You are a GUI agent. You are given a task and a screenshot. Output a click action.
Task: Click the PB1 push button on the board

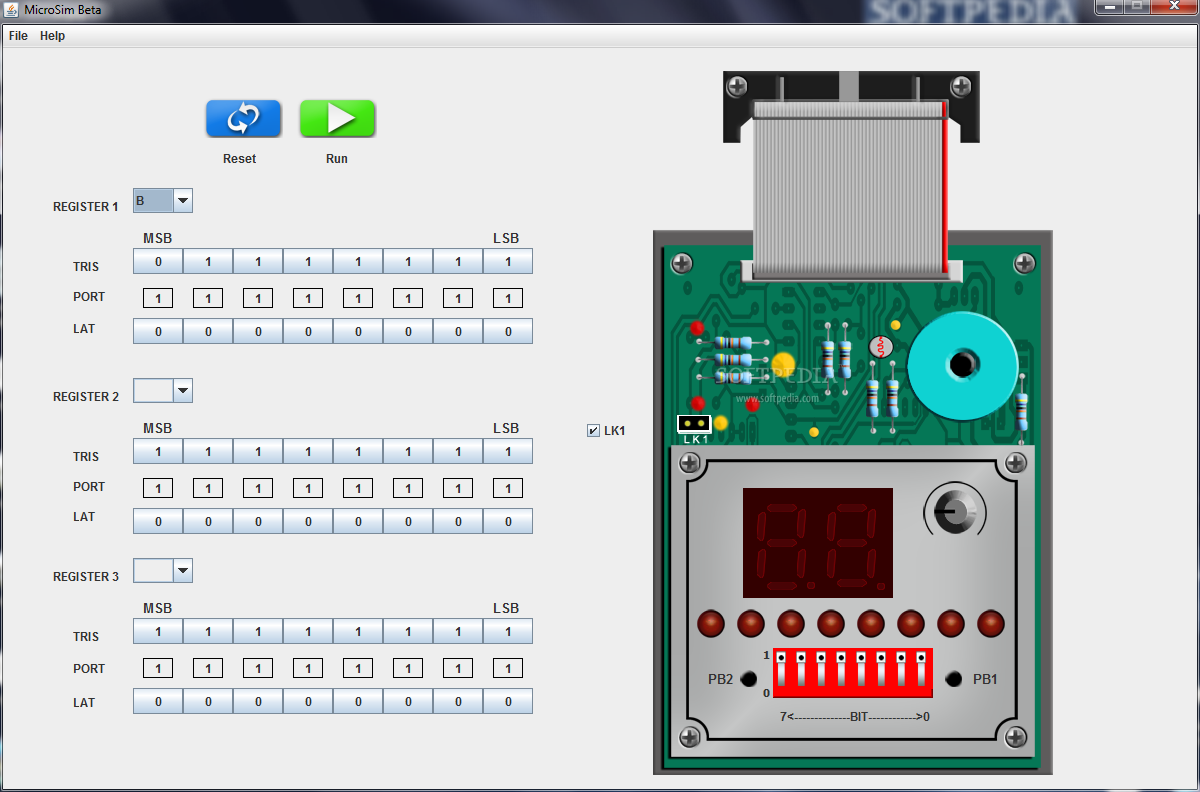(x=954, y=679)
